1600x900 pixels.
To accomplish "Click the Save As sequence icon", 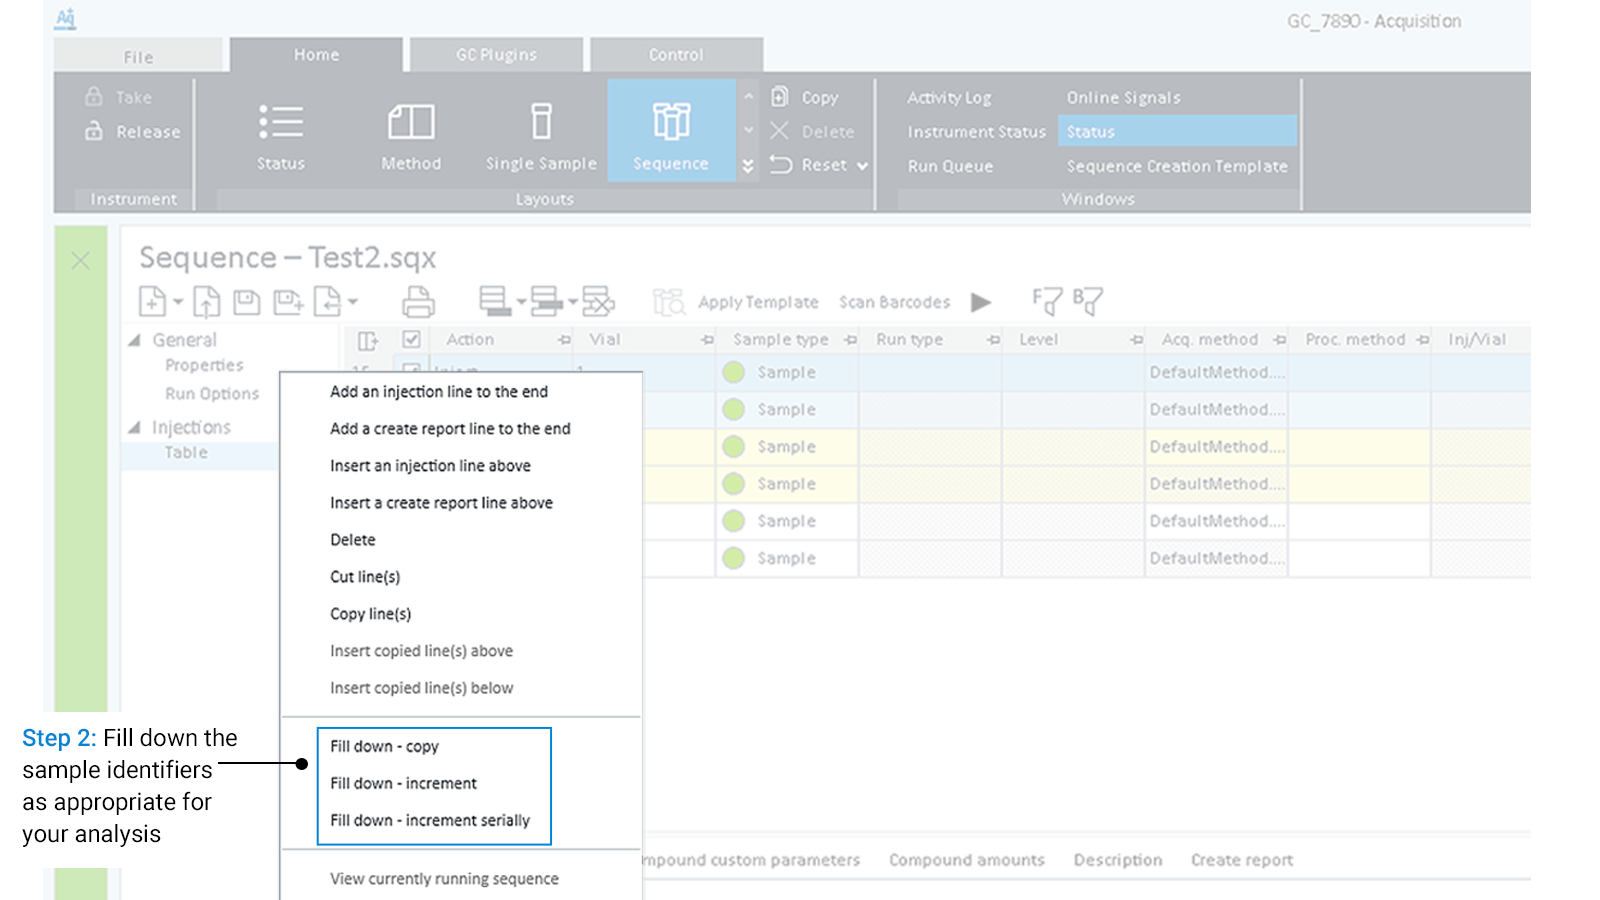I will [287, 301].
